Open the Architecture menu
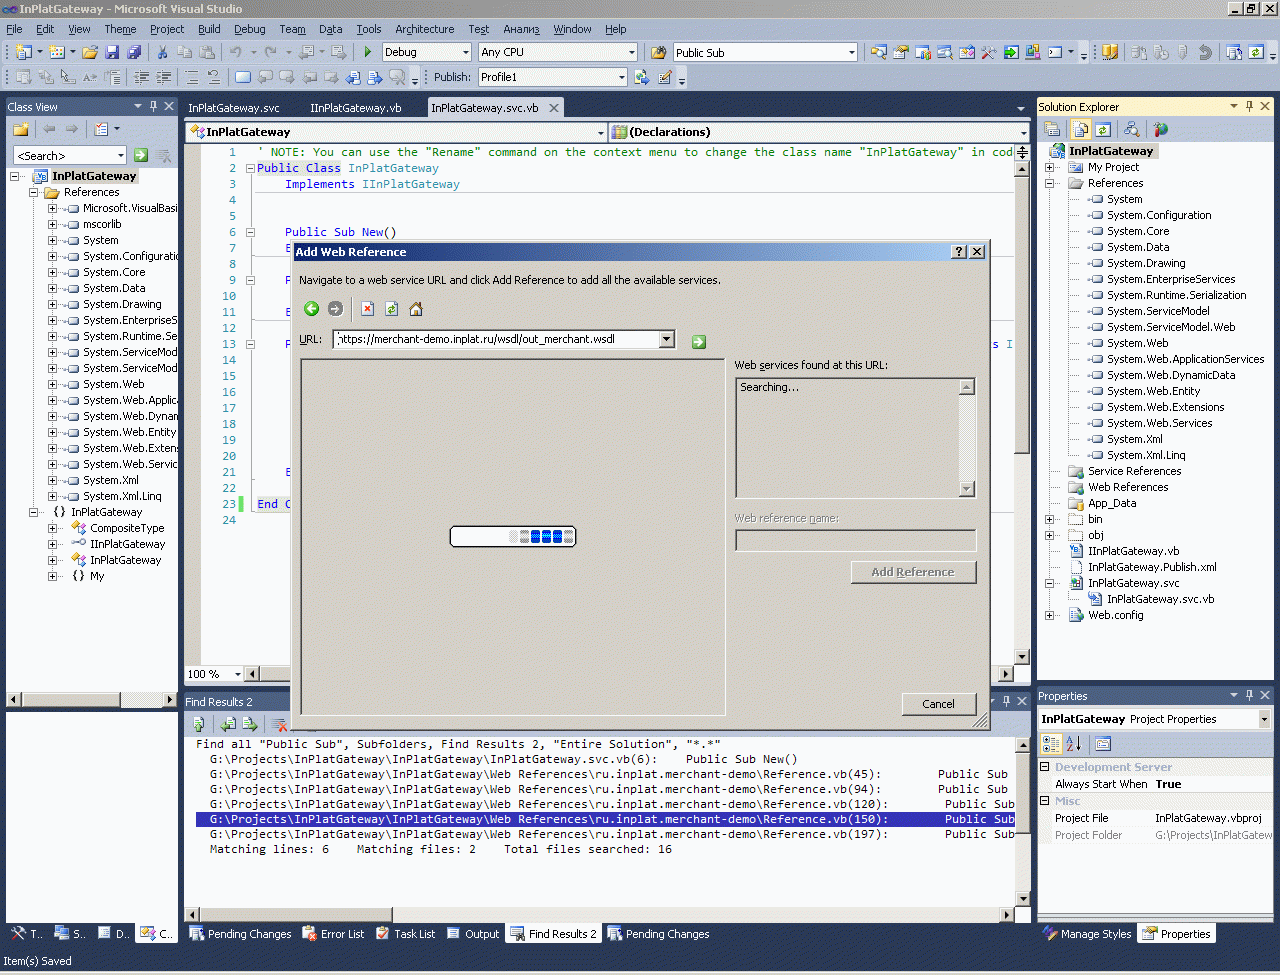The width and height of the screenshot is (1280, 975). tap(424, 29)
